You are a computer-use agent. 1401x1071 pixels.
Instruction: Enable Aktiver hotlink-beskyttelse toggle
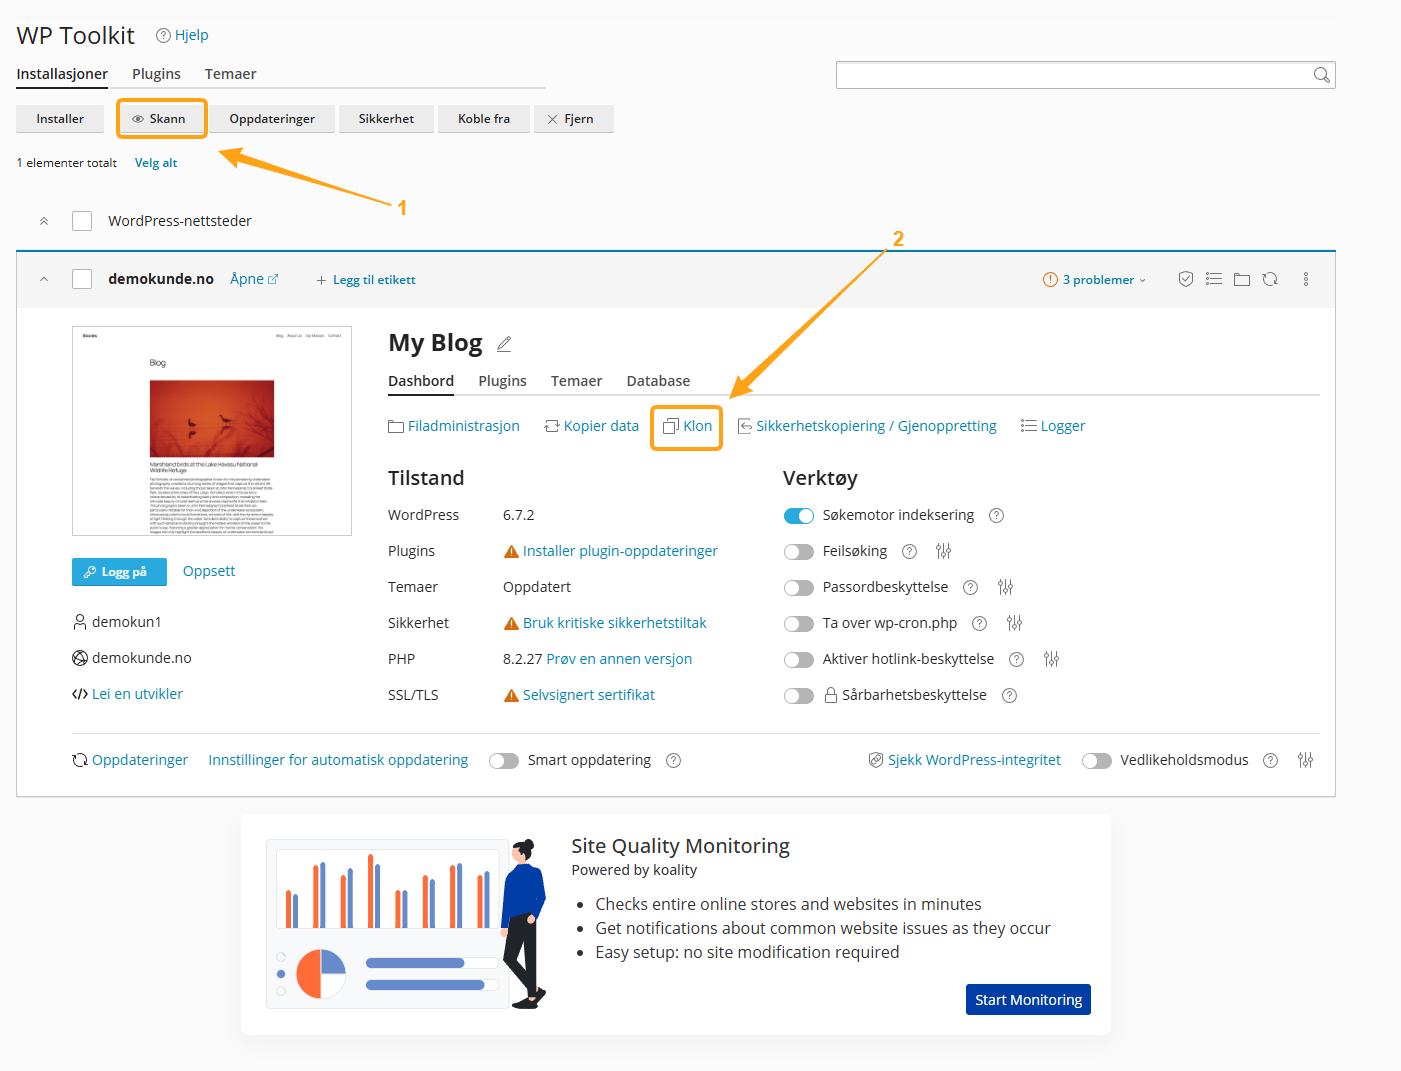click(x=799, y=660)
